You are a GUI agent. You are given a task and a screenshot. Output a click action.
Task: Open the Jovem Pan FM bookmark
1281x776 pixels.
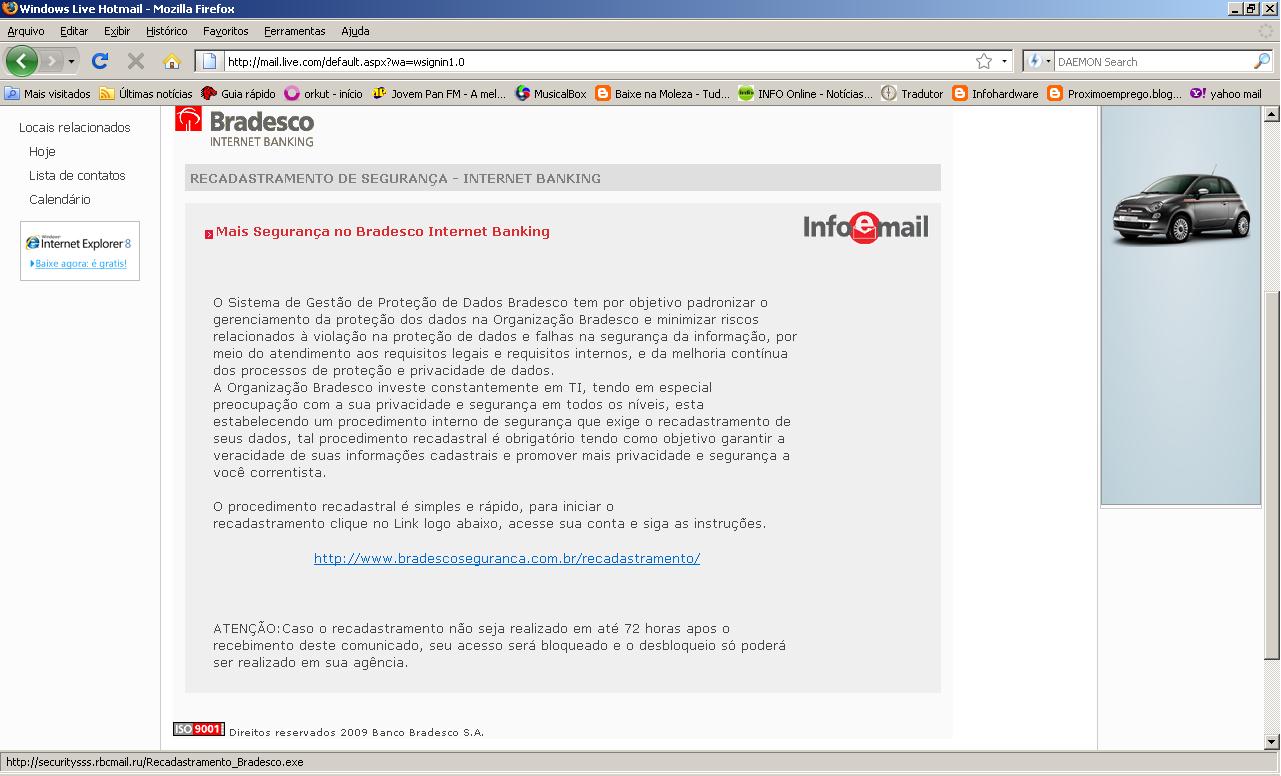click(x=439, y=94)
